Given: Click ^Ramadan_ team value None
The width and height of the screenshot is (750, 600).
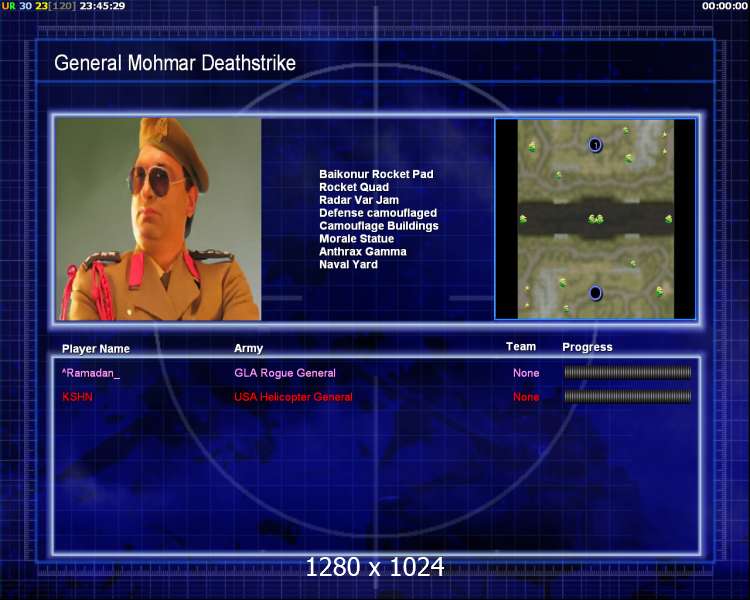Looking at the screenshot, I should point(526,373).
